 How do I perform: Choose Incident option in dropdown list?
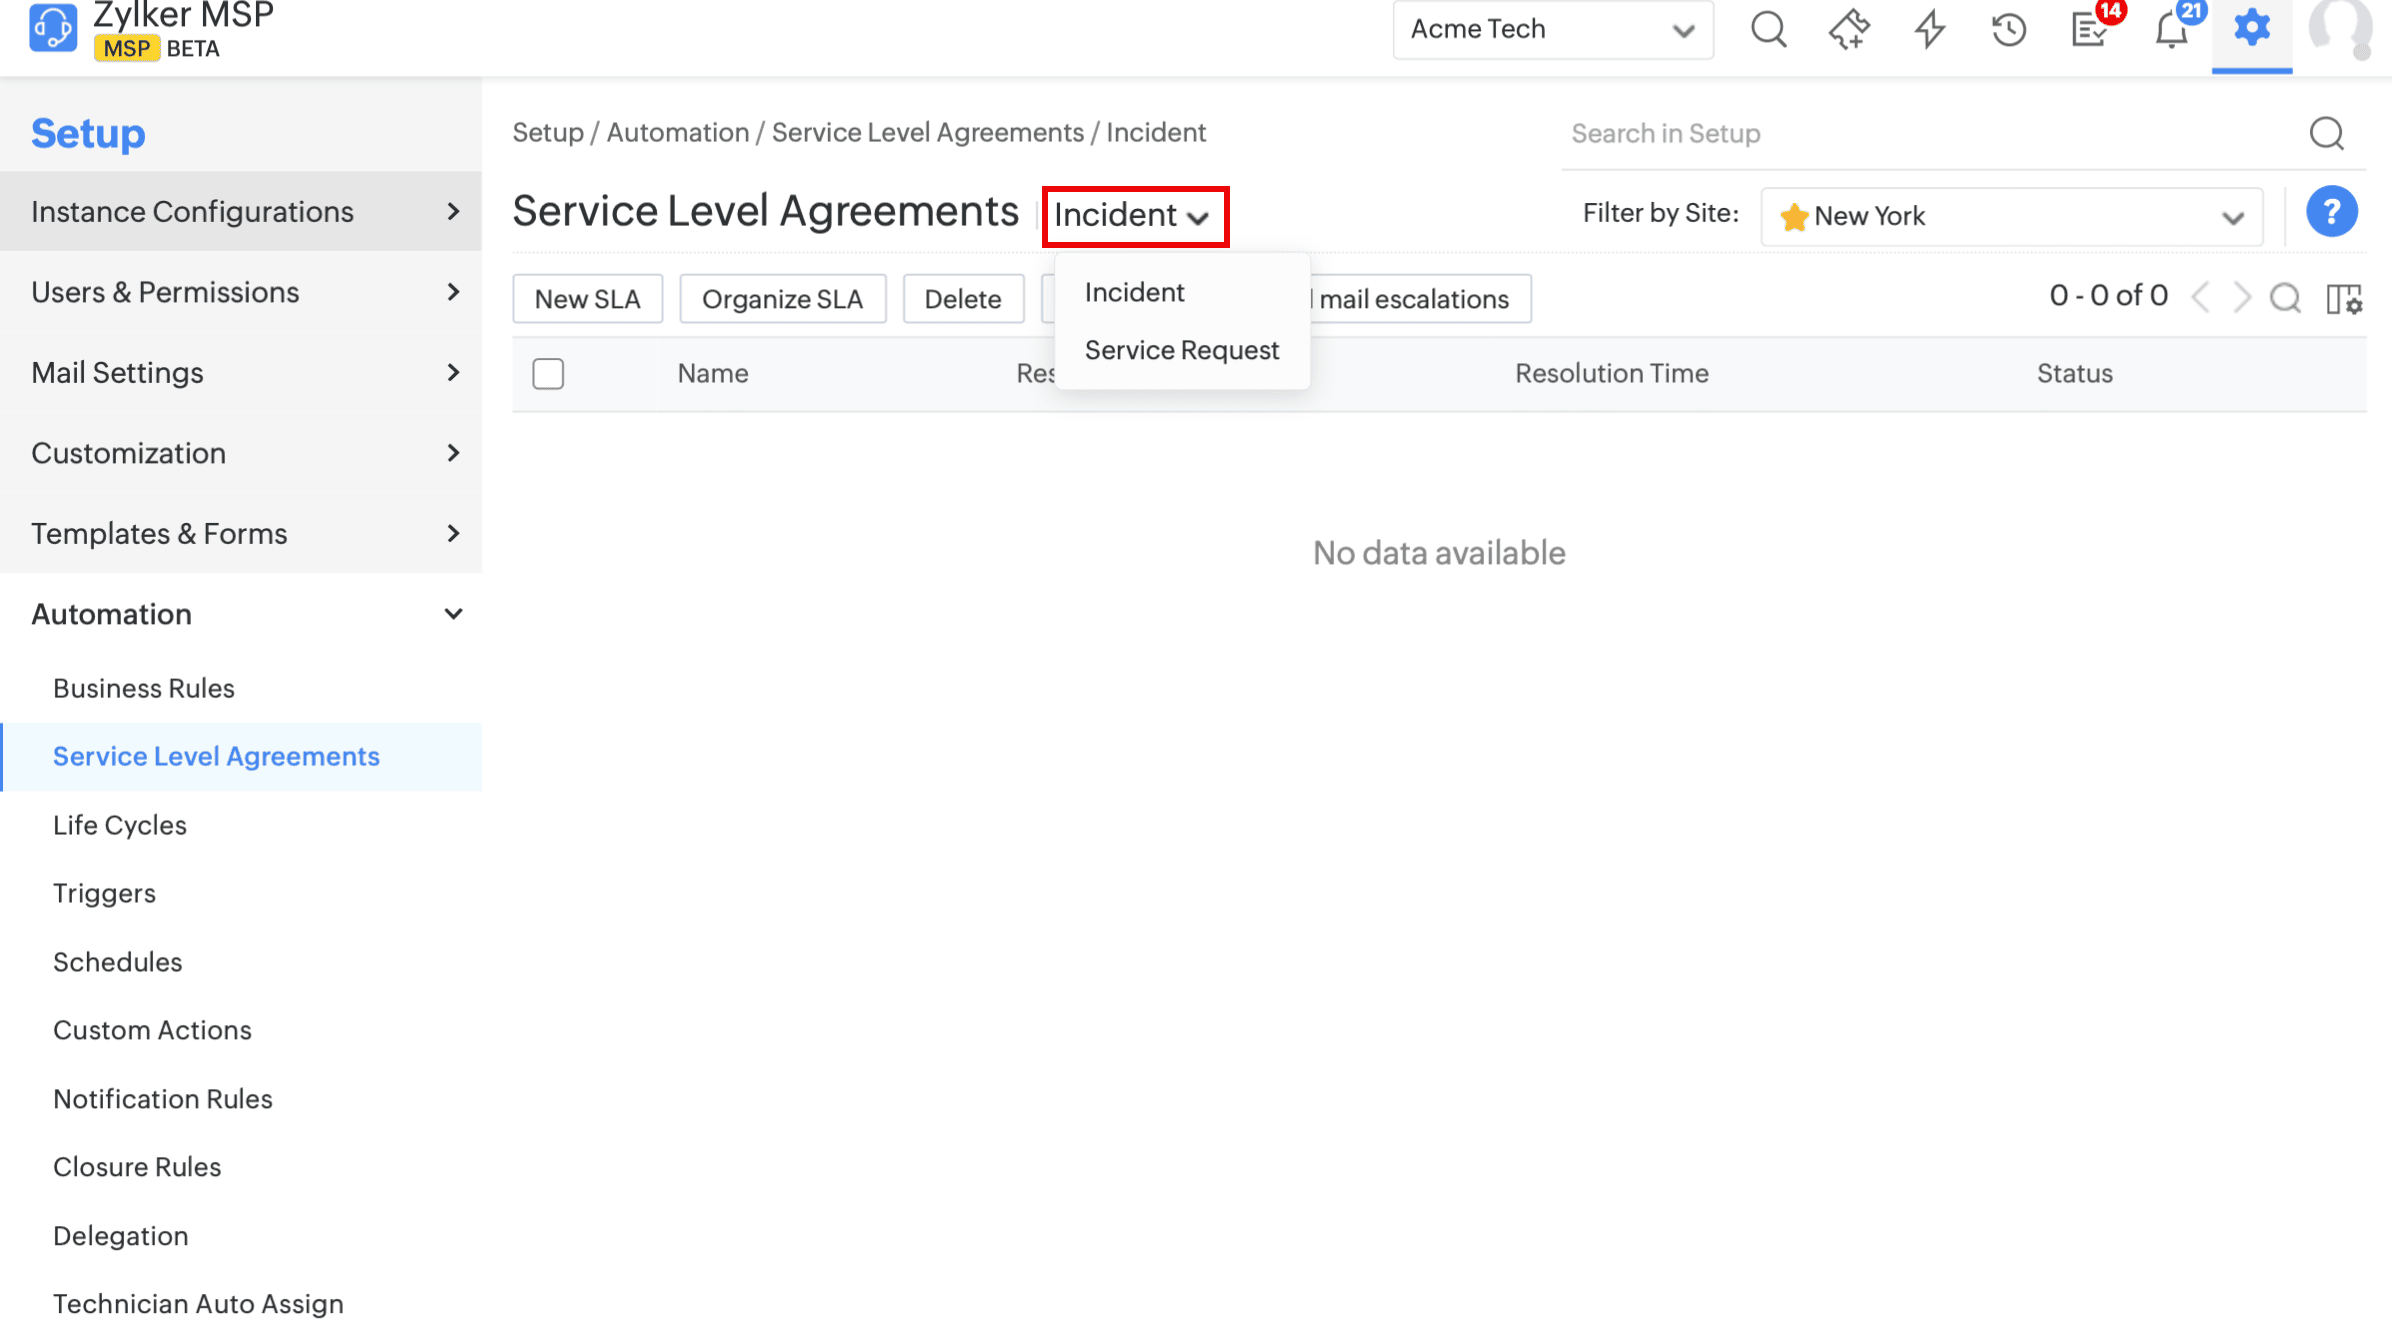coord(1134,292)
